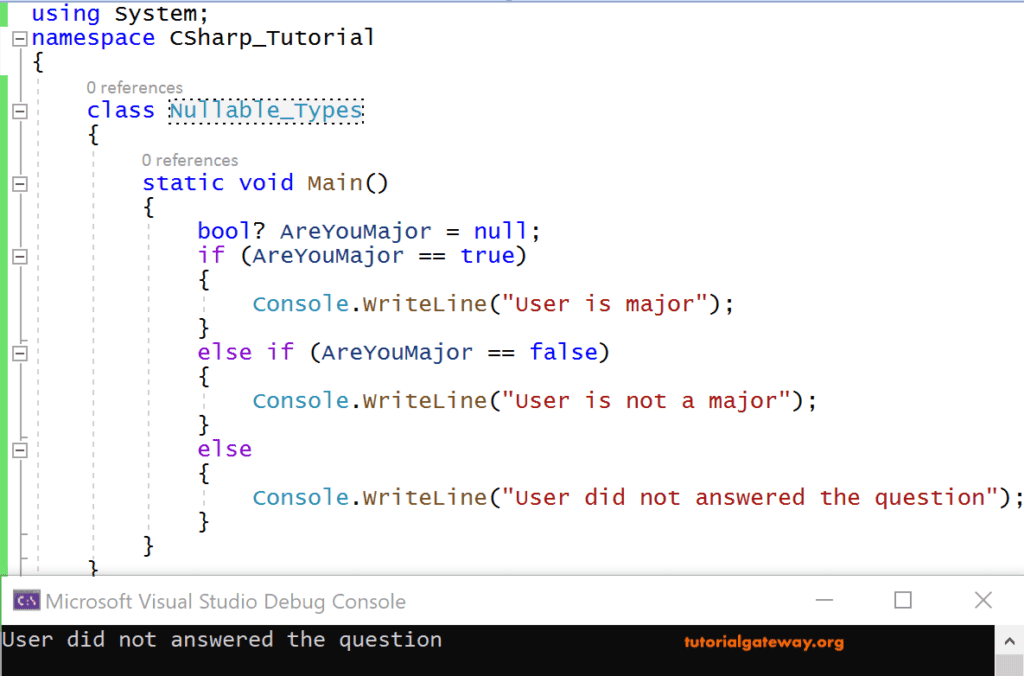Viewport: 1024px width, 676px height.
Task: Collapse the namespace CSharp_Tutorial region
Action: (18, 38)
